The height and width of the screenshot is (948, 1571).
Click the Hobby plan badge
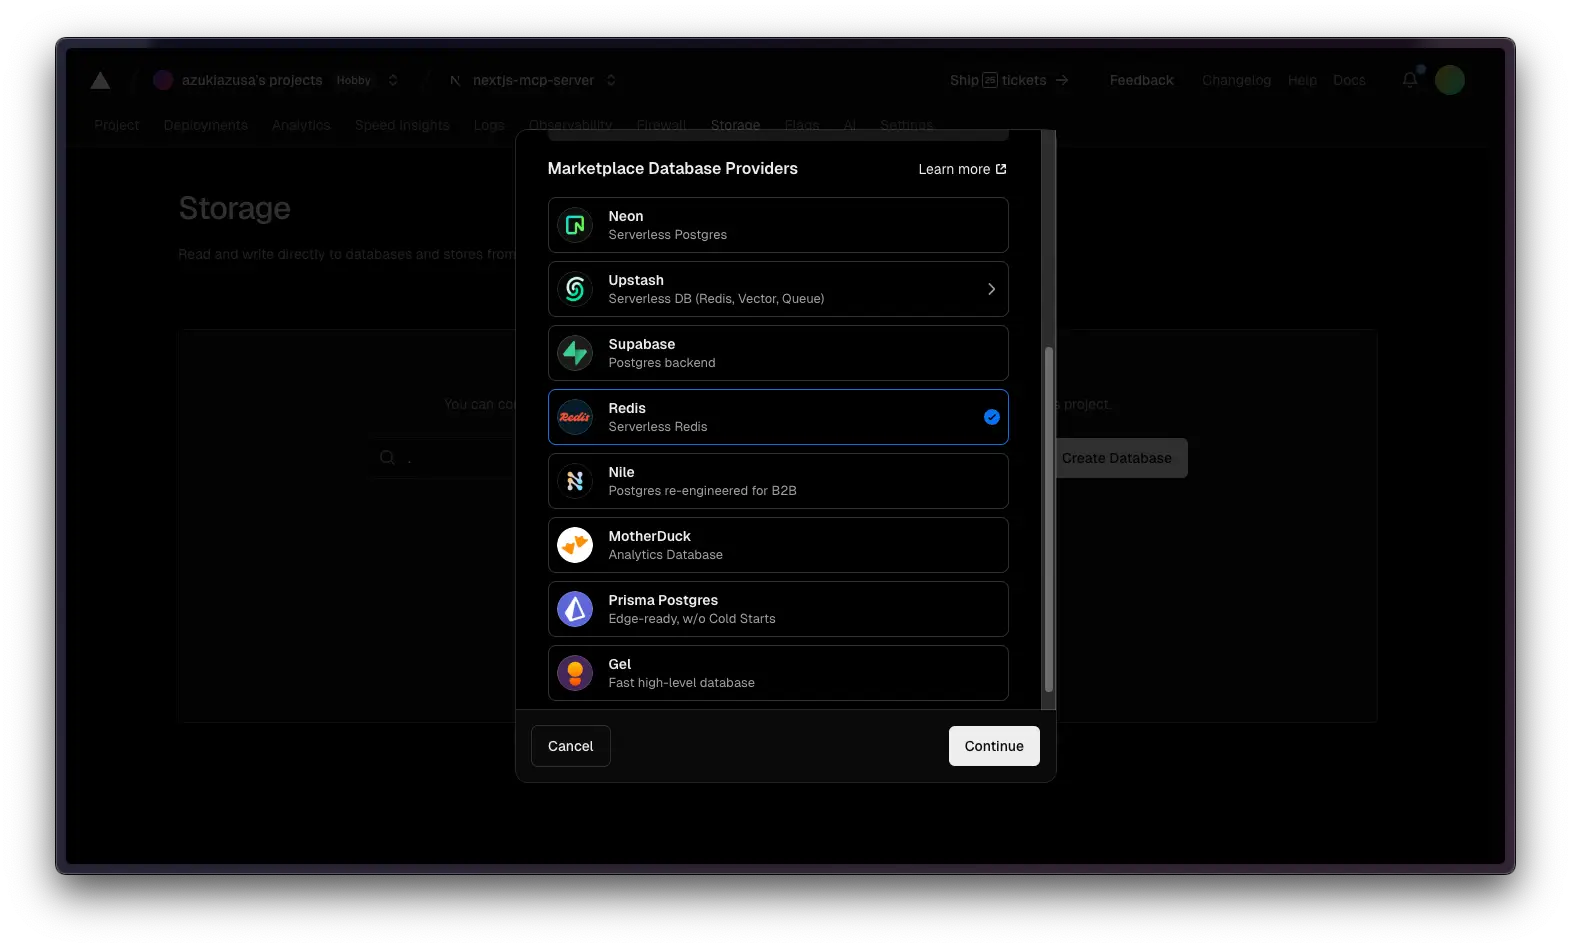tap(354, 80)
